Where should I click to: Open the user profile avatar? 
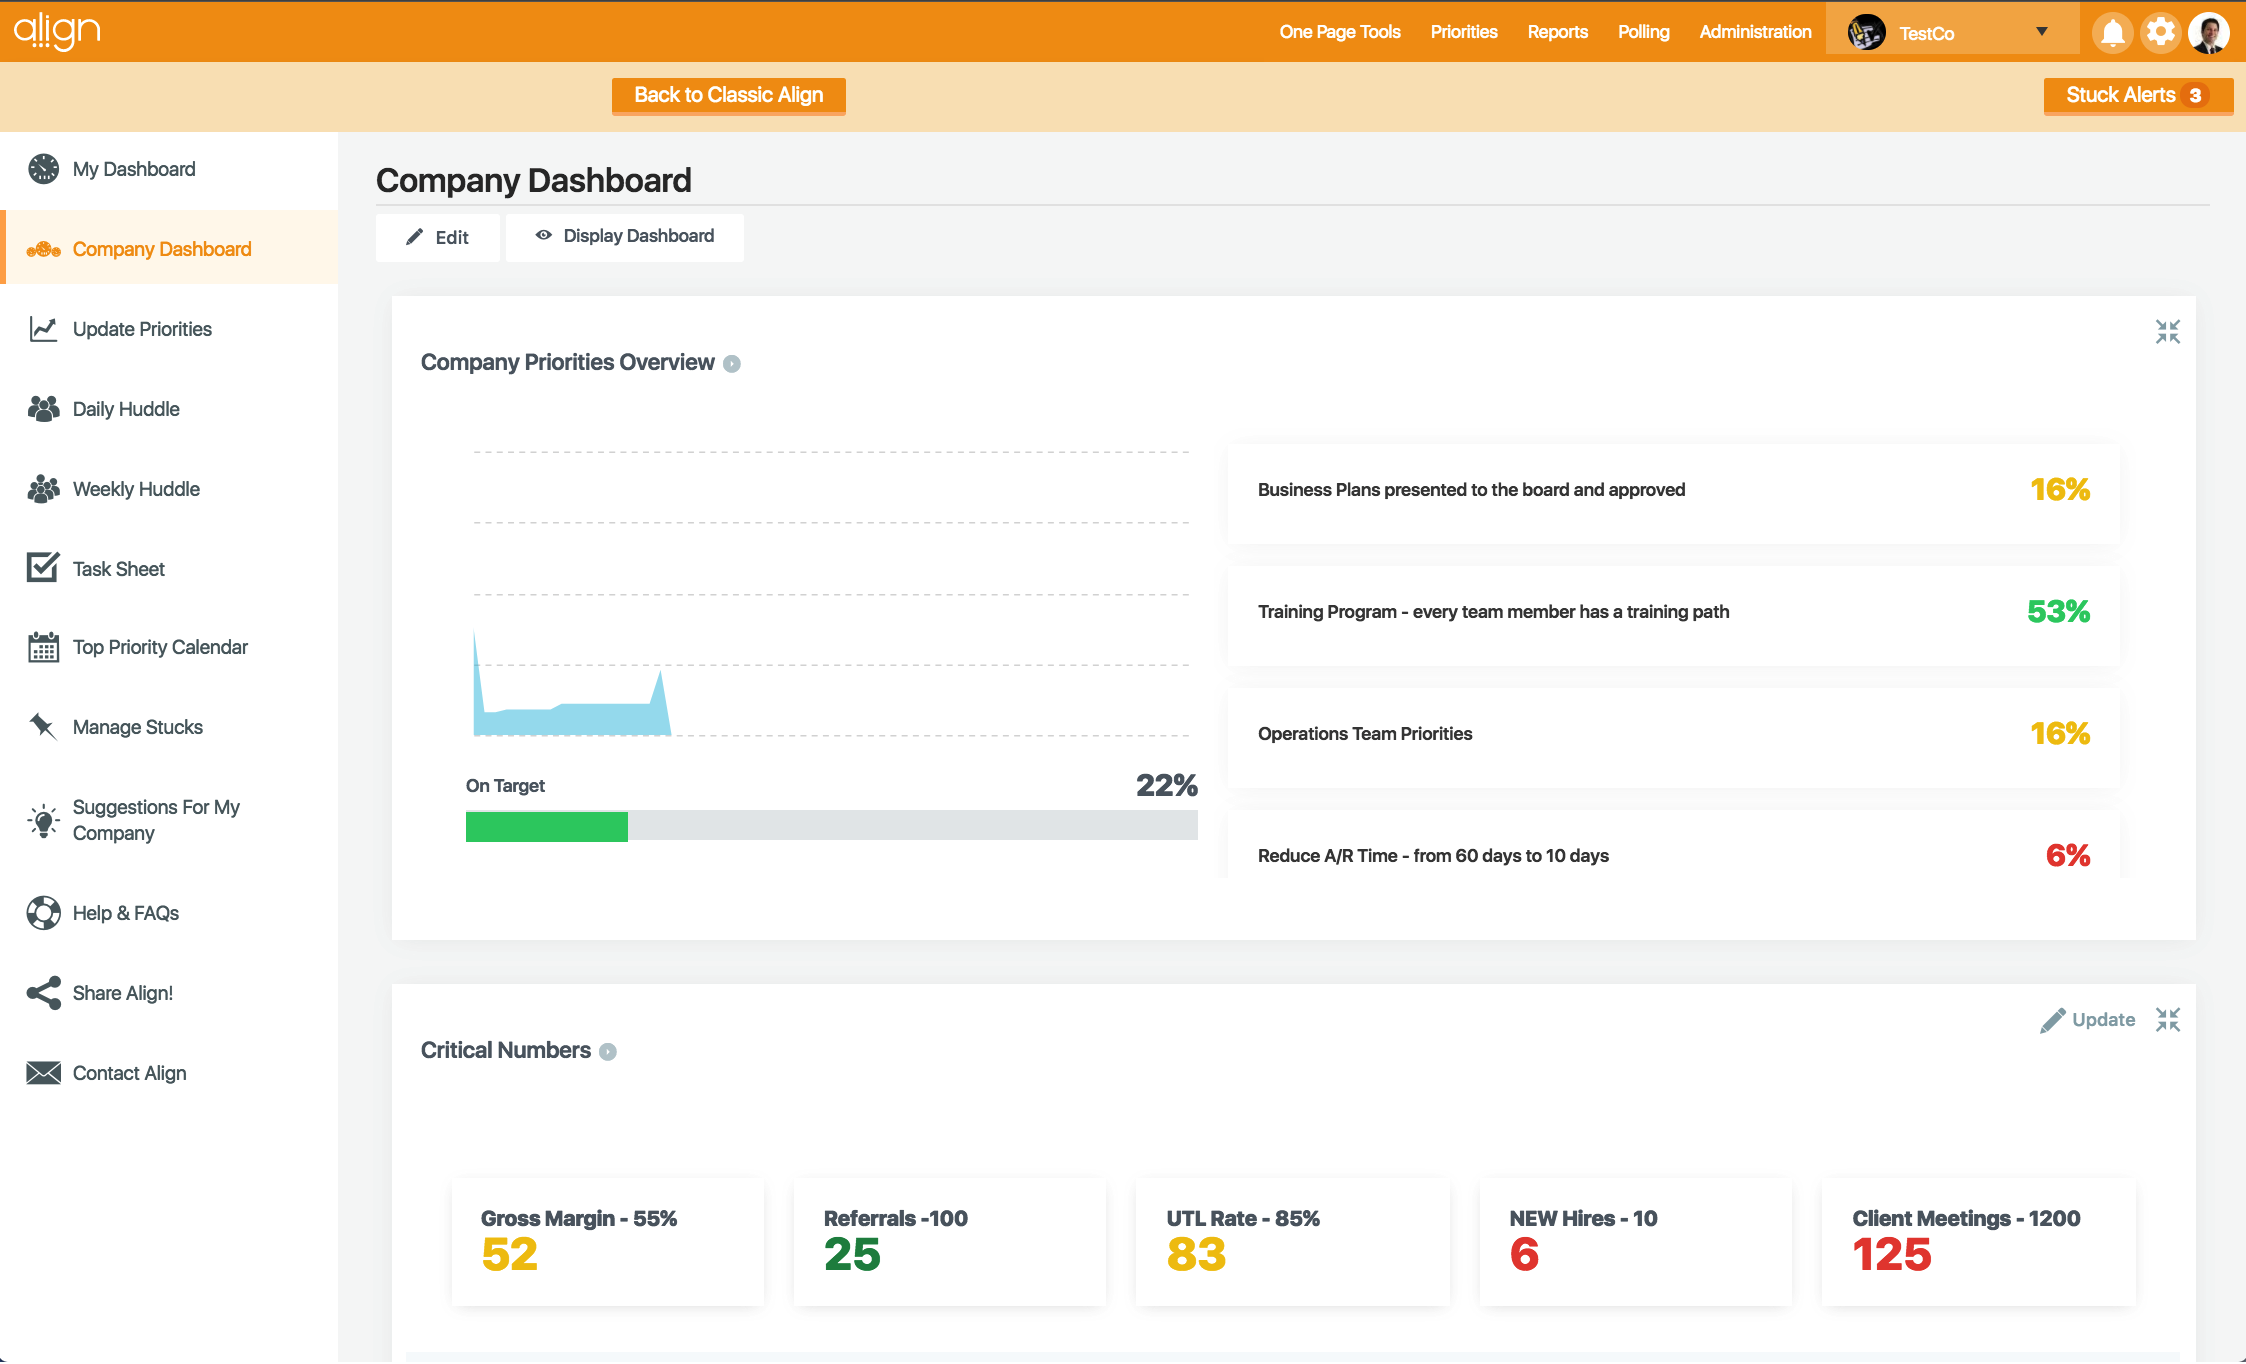[2209, 31]
